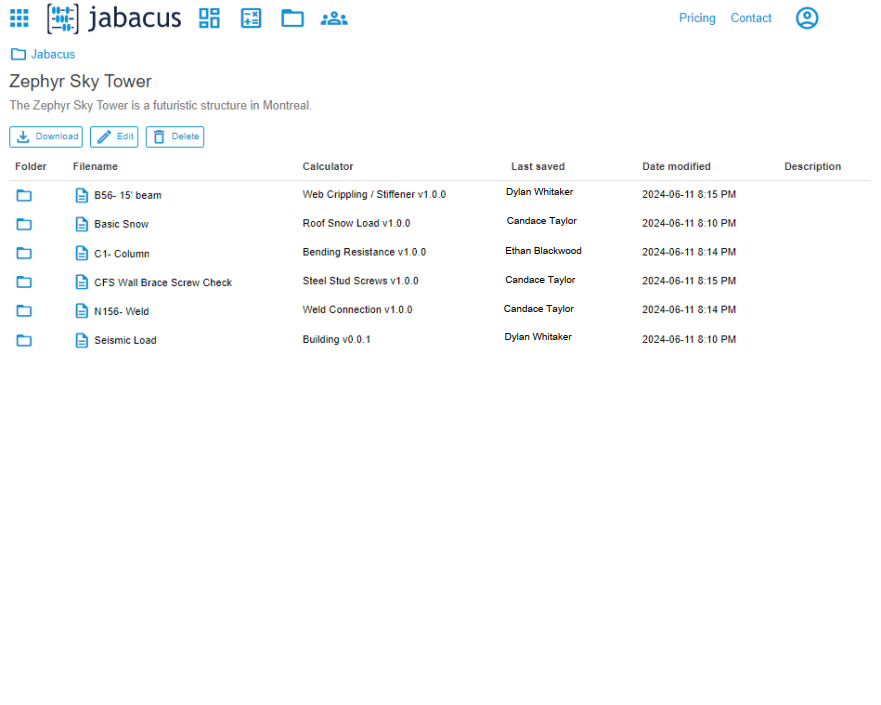Open folder icon for B56- 15' beam row

[x=24, y=195]
